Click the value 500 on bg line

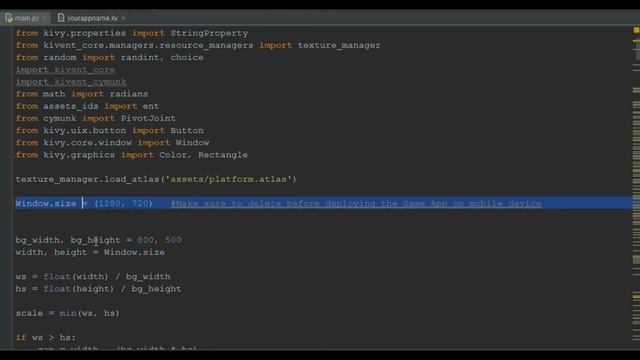coord(173,240)
